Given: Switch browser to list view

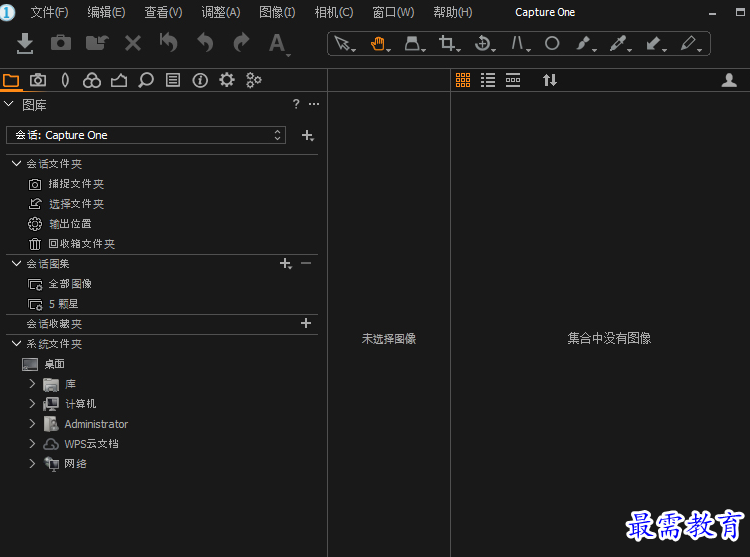Looking at the screenshot, I should click(488, 80).
